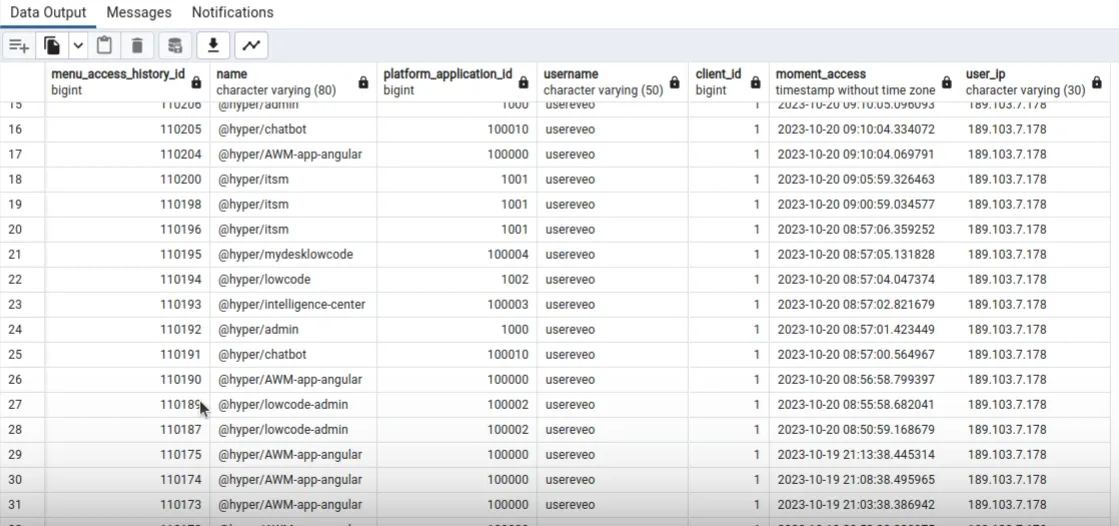Click timestamp 2023-10-20 08:57:01.423449

click(x=864, y=329)
